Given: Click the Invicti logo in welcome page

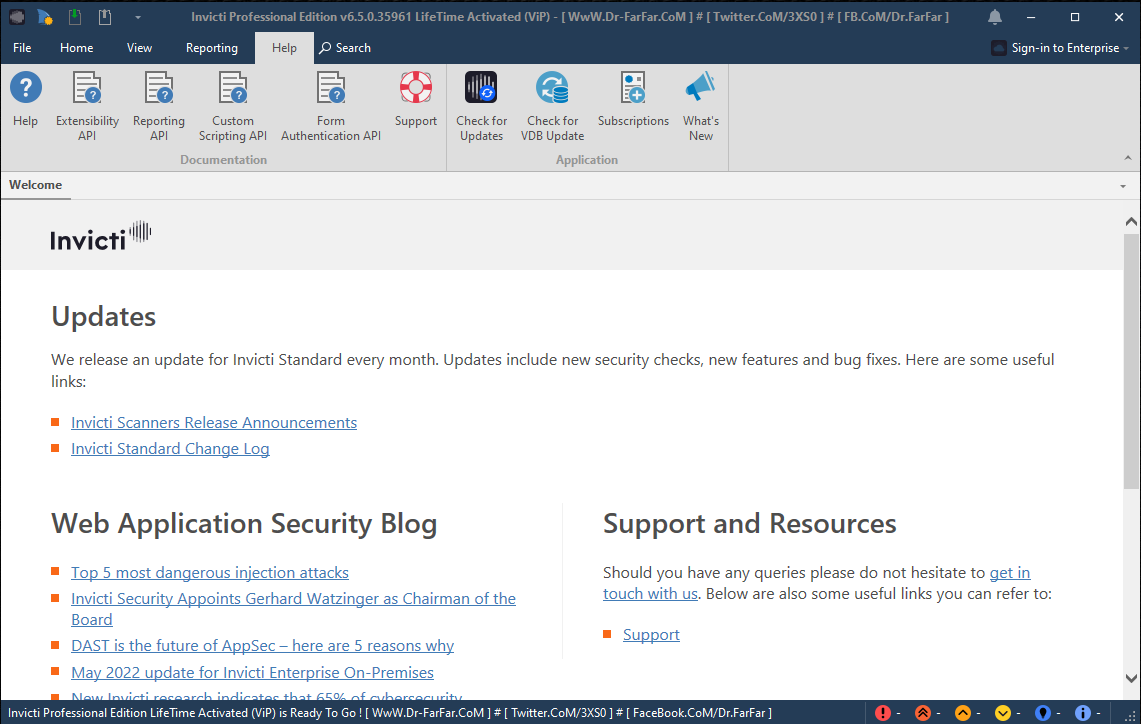Looking at the screenshot, I should coord(100,236).
